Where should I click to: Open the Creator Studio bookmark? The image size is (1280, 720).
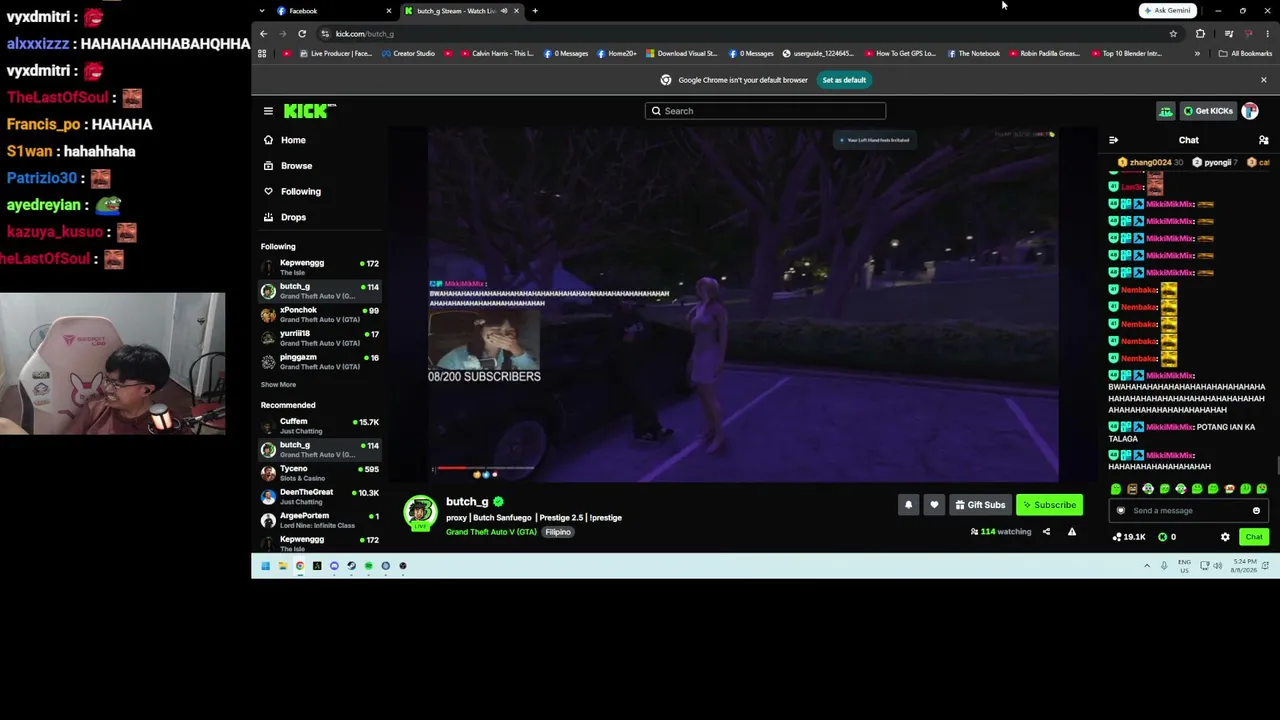click(x=408, y=54)
